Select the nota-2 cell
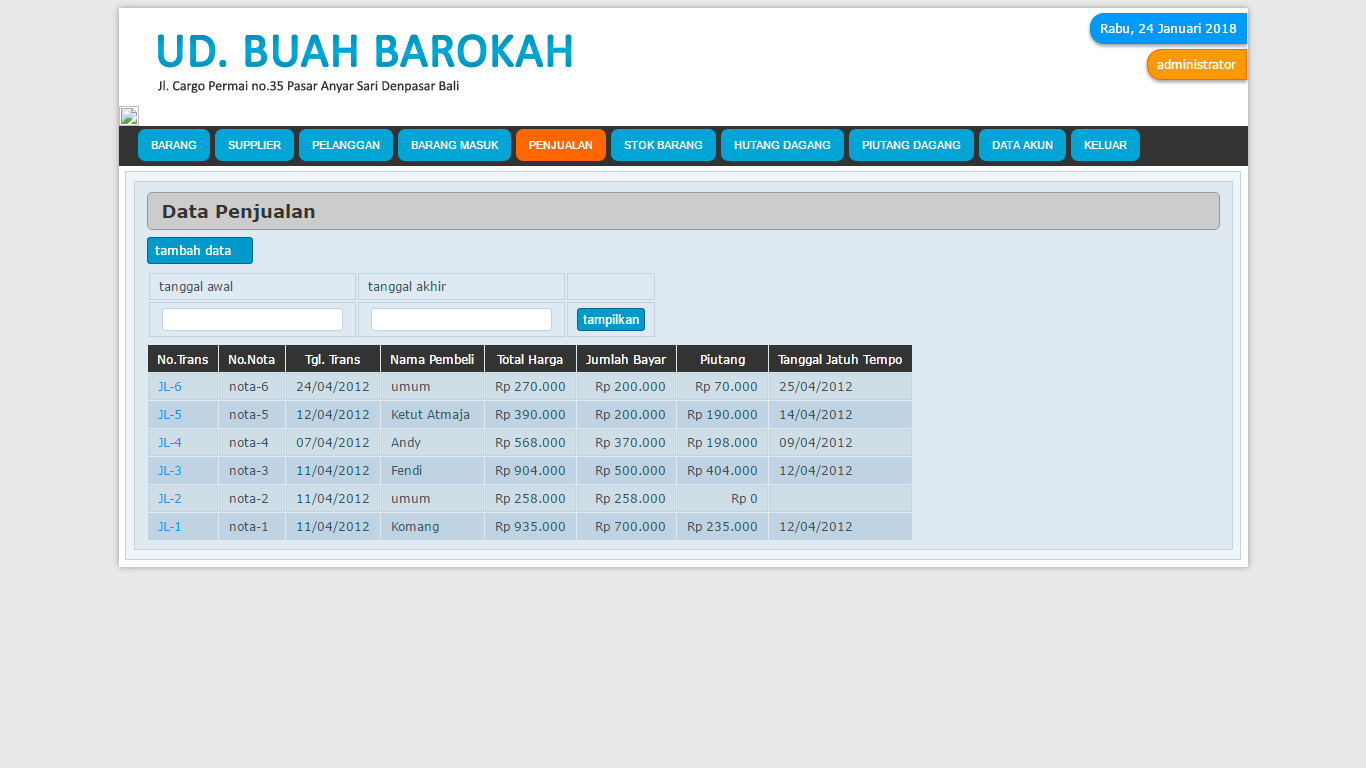 point(252,499)
